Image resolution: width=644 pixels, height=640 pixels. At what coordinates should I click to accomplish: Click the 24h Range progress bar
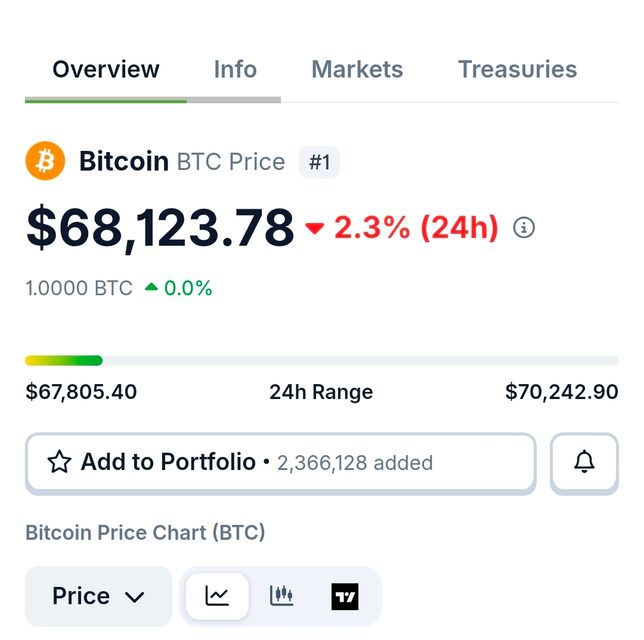click(321, 360)
